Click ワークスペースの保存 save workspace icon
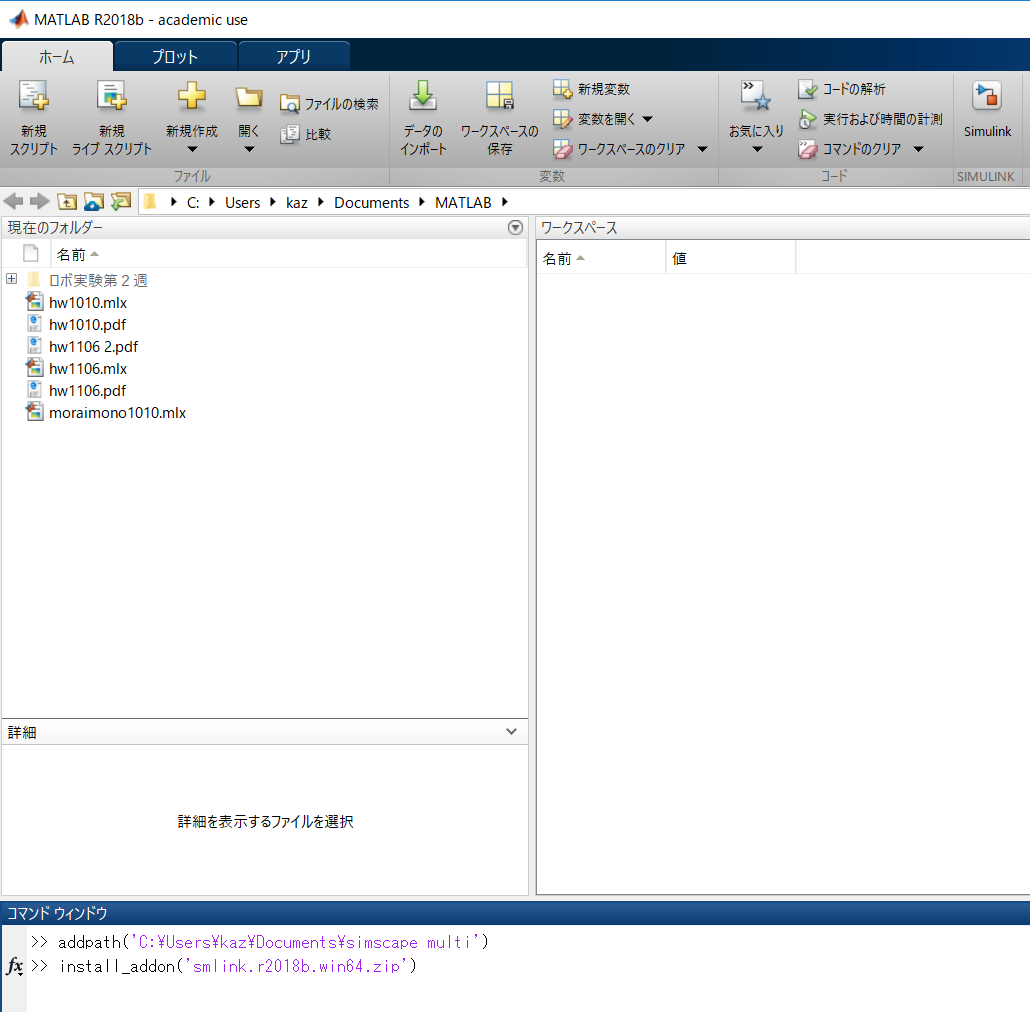The image size is (1030, 1012). coord(499,96)
